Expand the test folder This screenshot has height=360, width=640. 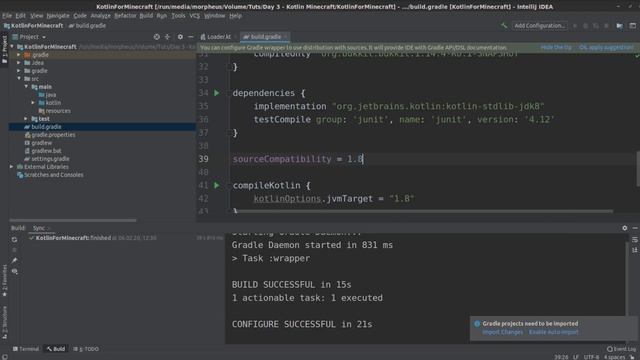(26, 119)
